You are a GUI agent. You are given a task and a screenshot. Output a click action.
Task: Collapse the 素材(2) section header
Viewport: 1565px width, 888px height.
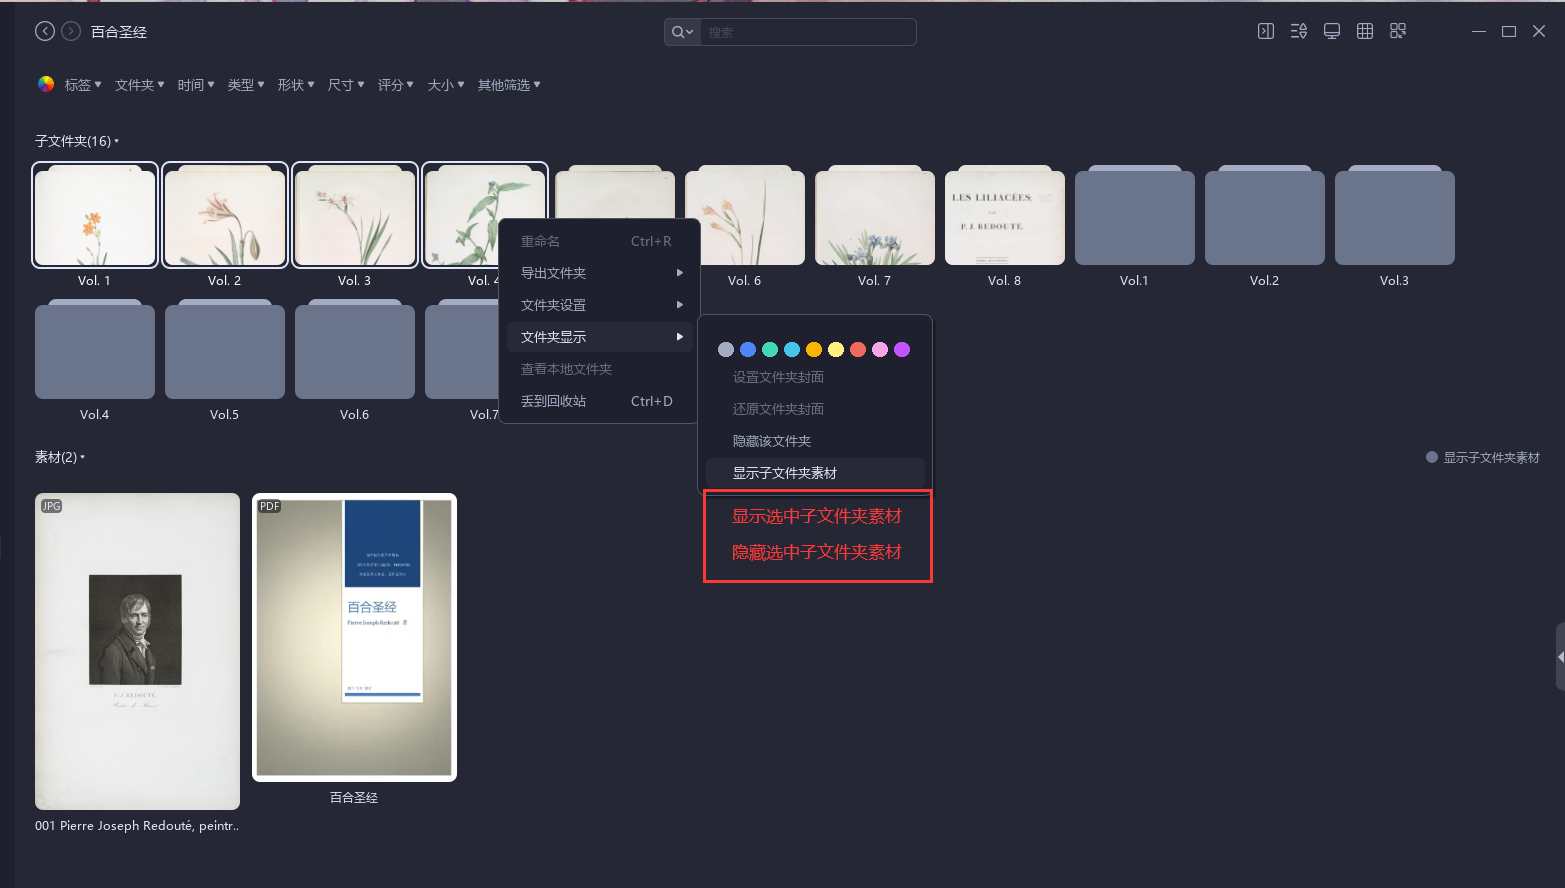click(x=60, y=457)
